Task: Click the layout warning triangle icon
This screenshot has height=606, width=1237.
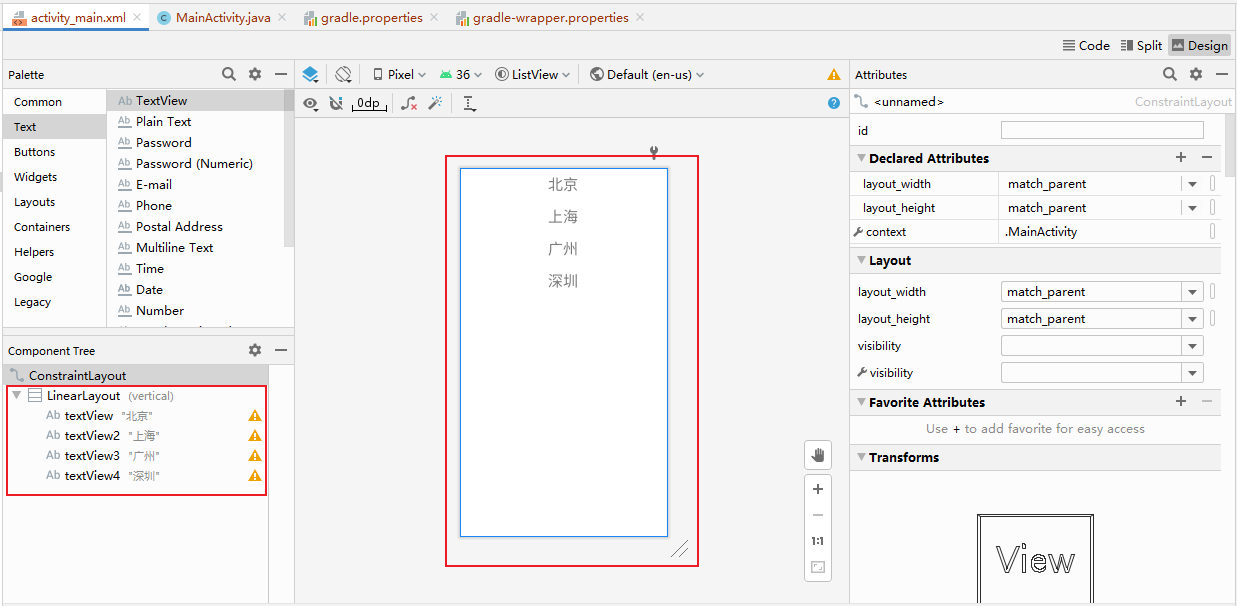Action: 834,74
